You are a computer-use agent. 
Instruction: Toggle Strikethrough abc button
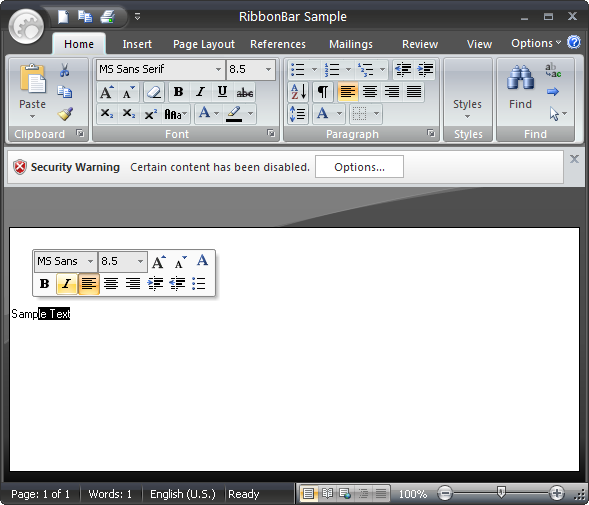tap(245, 92)
